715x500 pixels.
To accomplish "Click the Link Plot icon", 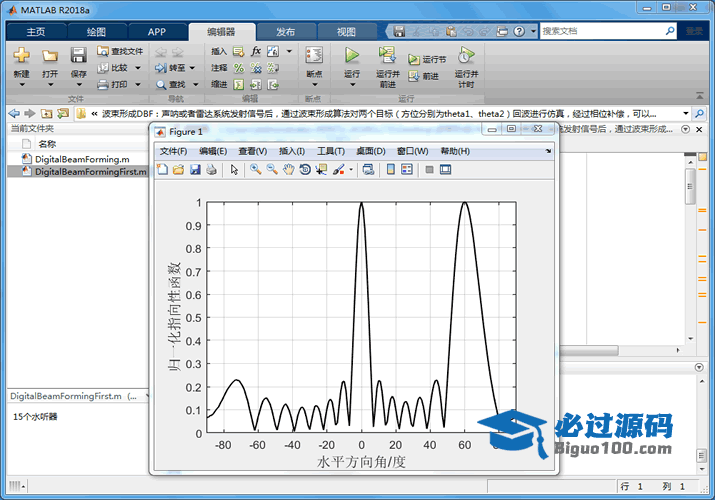I will [x=368, y=170].
